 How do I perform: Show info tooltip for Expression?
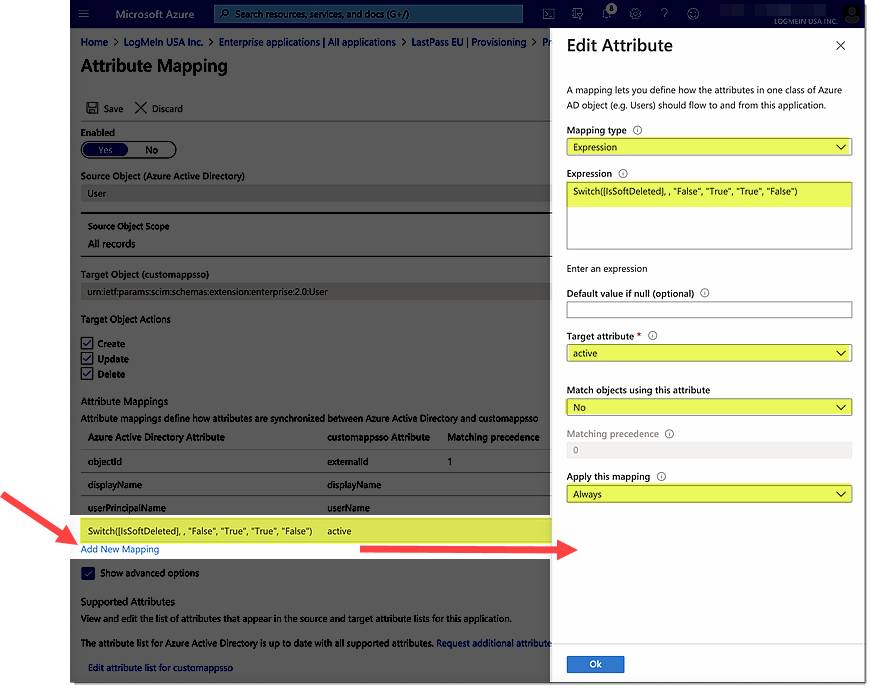(623, 174)
